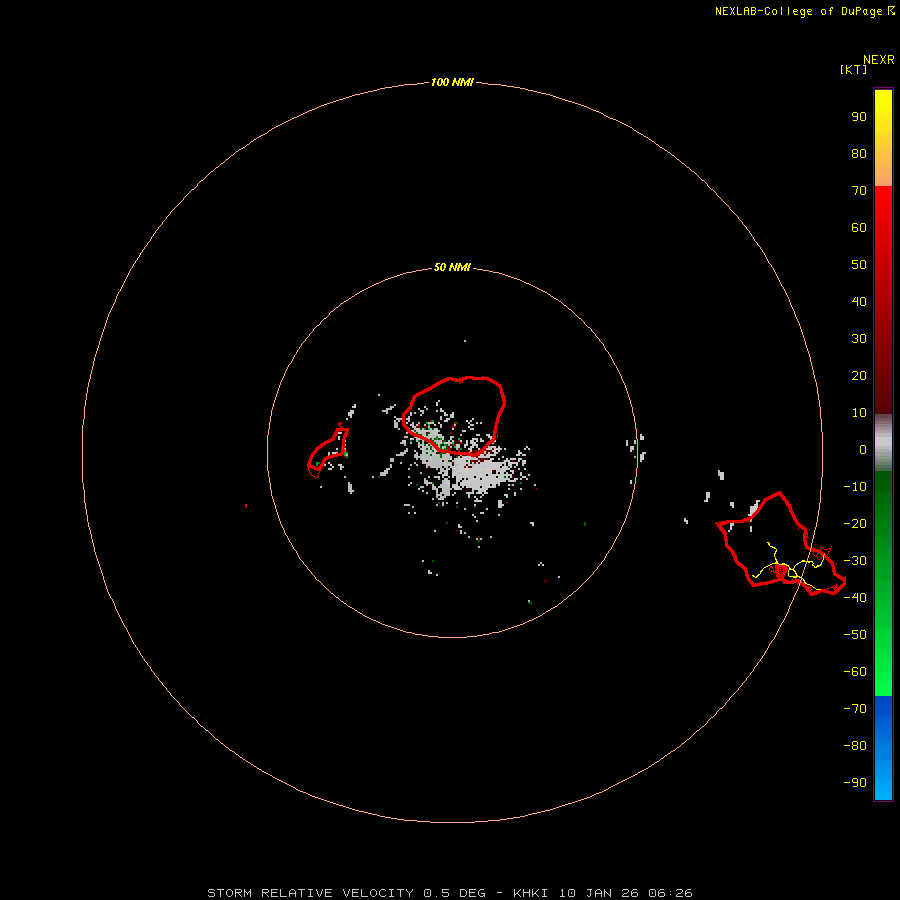Click the -90 value on velocity scale
900x900 pixels.
855,782
